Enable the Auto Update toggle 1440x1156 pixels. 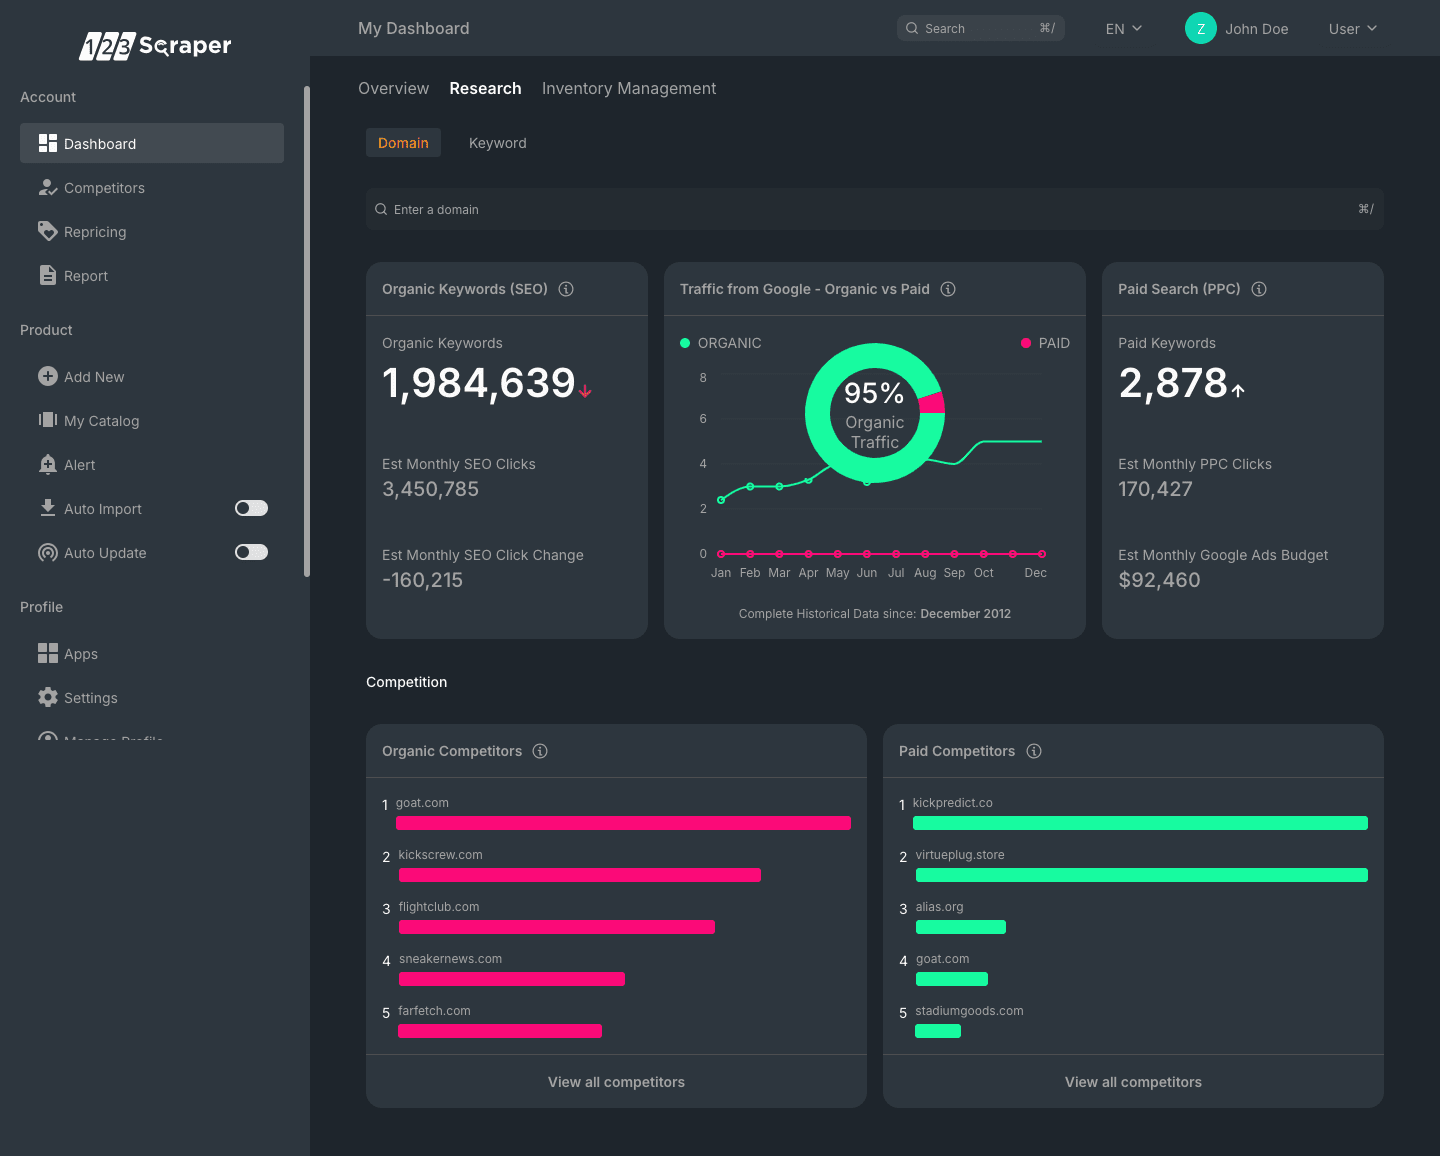coord(251,552)
